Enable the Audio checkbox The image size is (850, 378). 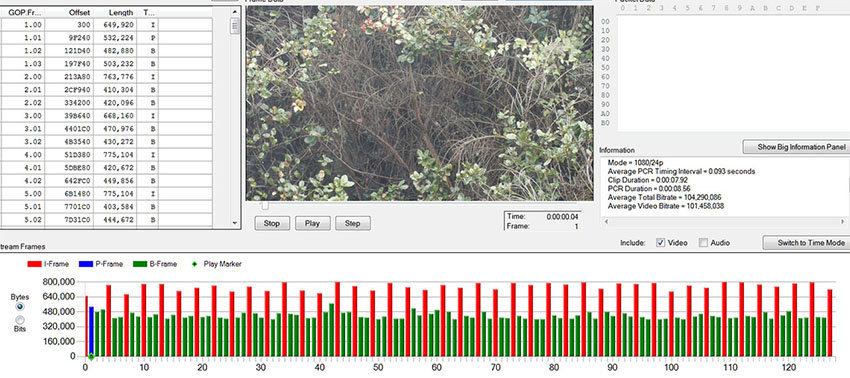(703, 243)
